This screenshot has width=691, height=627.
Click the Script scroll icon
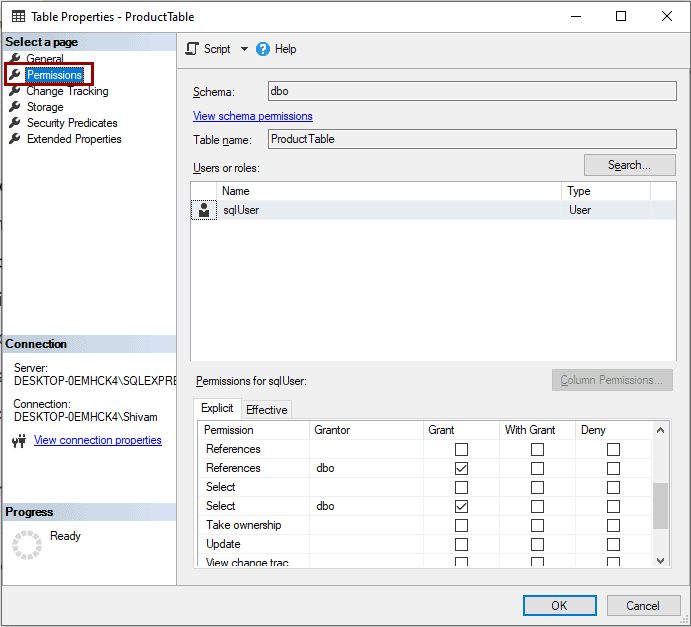tap(192, 48)
